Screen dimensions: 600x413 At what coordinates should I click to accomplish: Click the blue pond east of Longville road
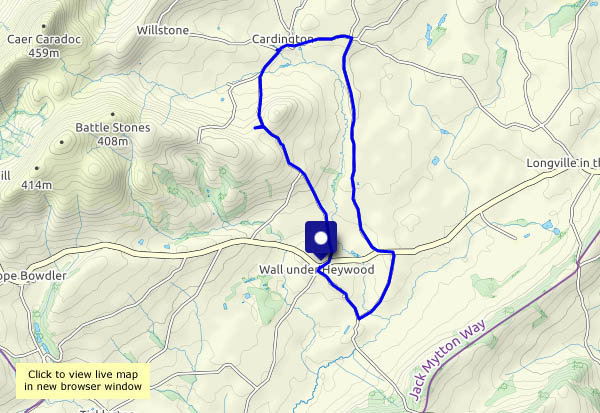tap(548, 224)
